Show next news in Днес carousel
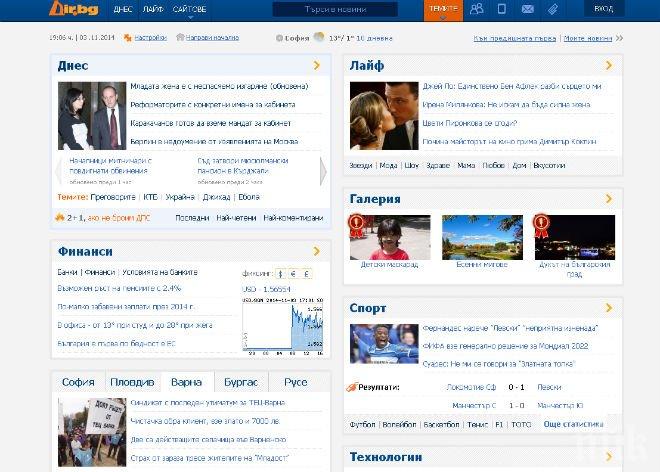The width and height of the screenshot is (660, 472). point(323,171)
